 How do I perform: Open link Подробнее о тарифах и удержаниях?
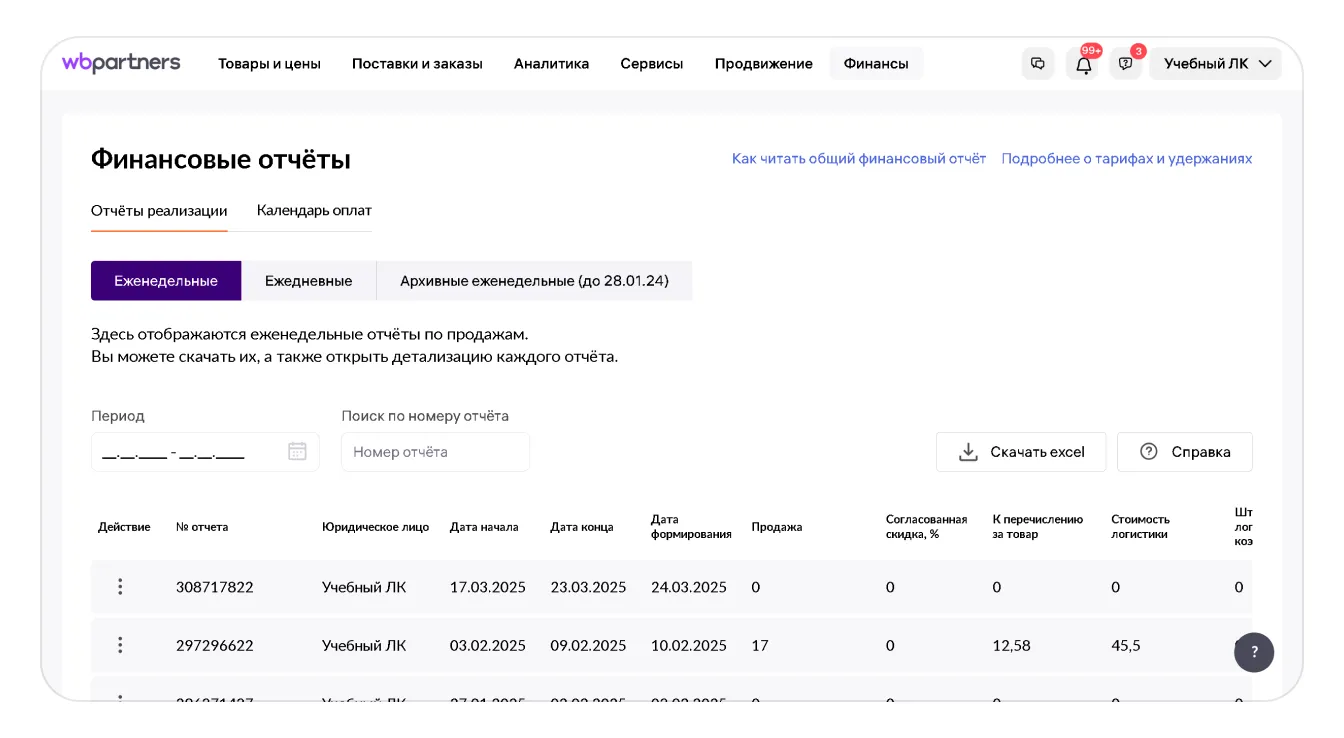click(1127, 159)
